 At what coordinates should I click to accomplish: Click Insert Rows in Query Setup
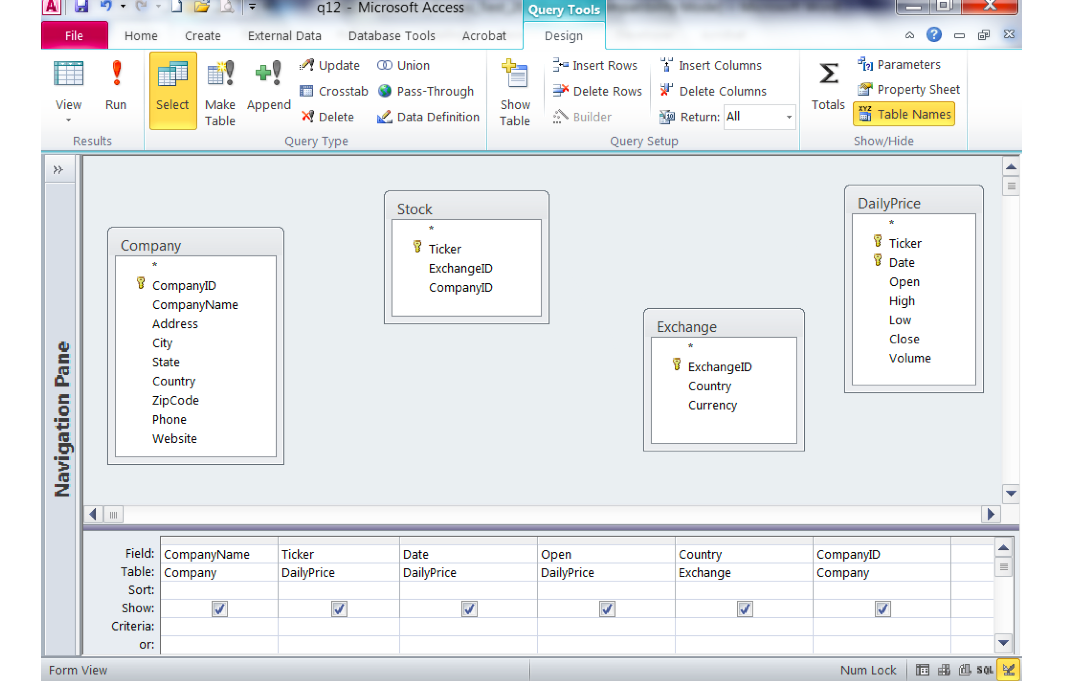pos(595,65)
